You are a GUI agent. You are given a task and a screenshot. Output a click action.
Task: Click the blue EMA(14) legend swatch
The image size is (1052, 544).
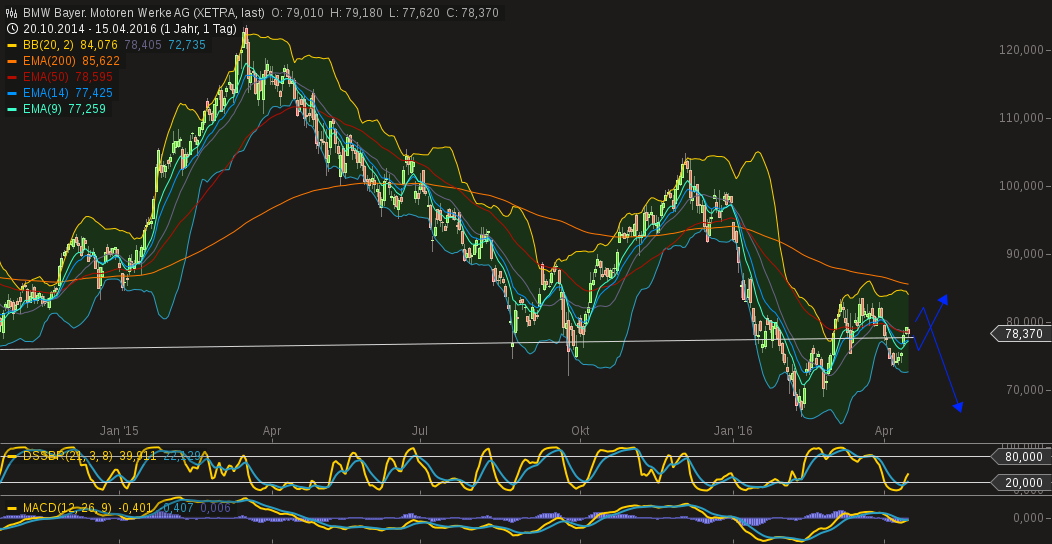tap(11, 93)
